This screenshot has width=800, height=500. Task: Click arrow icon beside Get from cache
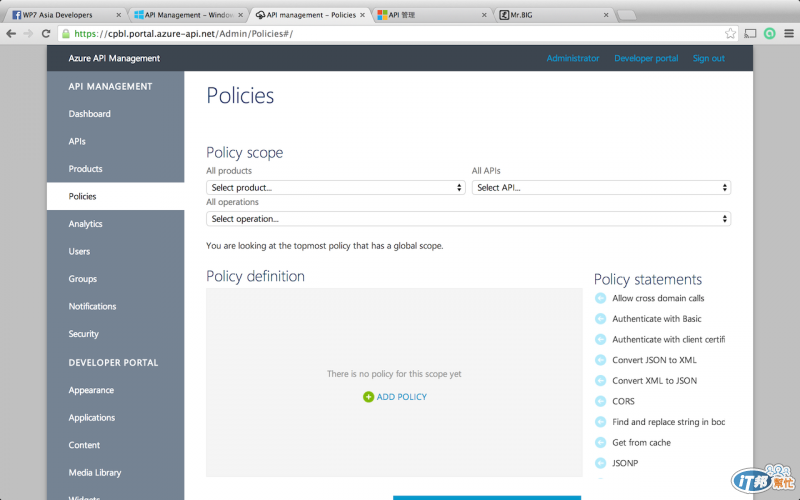click(x=601, y=442)
